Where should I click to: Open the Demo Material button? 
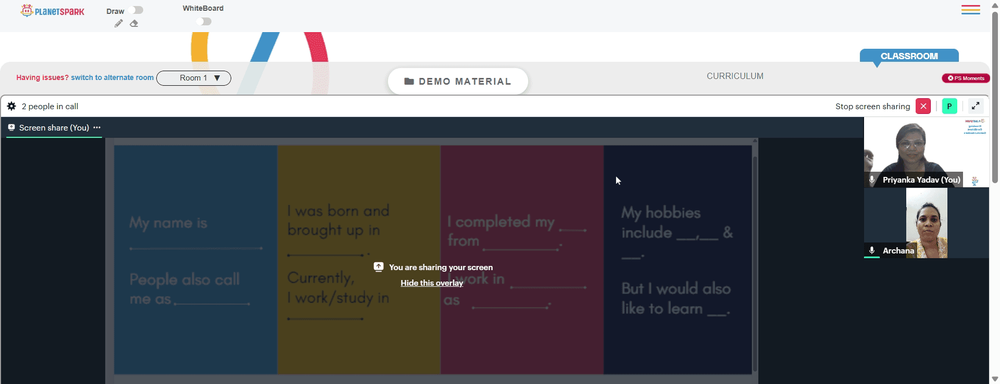(458, 81)
